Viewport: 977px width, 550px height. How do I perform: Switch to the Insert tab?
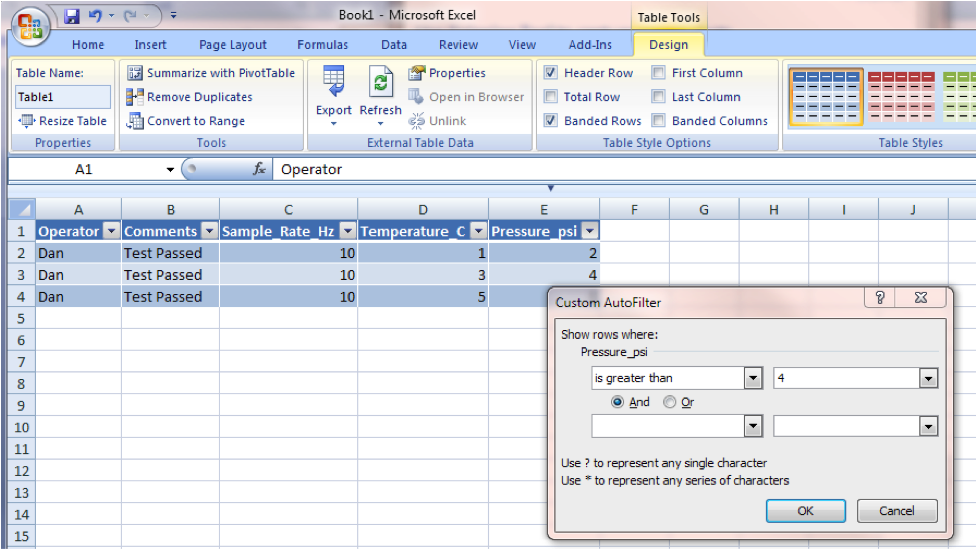click(x=150, y=45)
